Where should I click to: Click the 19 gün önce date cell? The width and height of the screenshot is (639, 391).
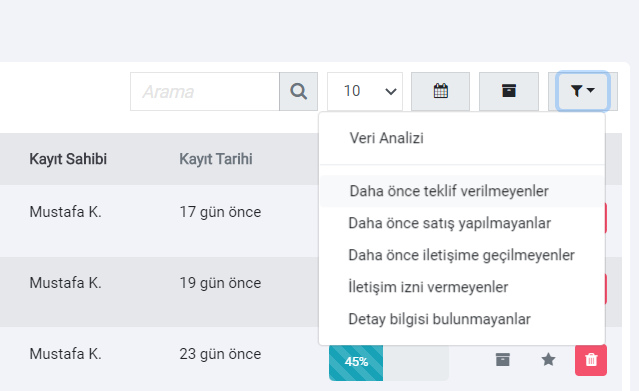220,283
